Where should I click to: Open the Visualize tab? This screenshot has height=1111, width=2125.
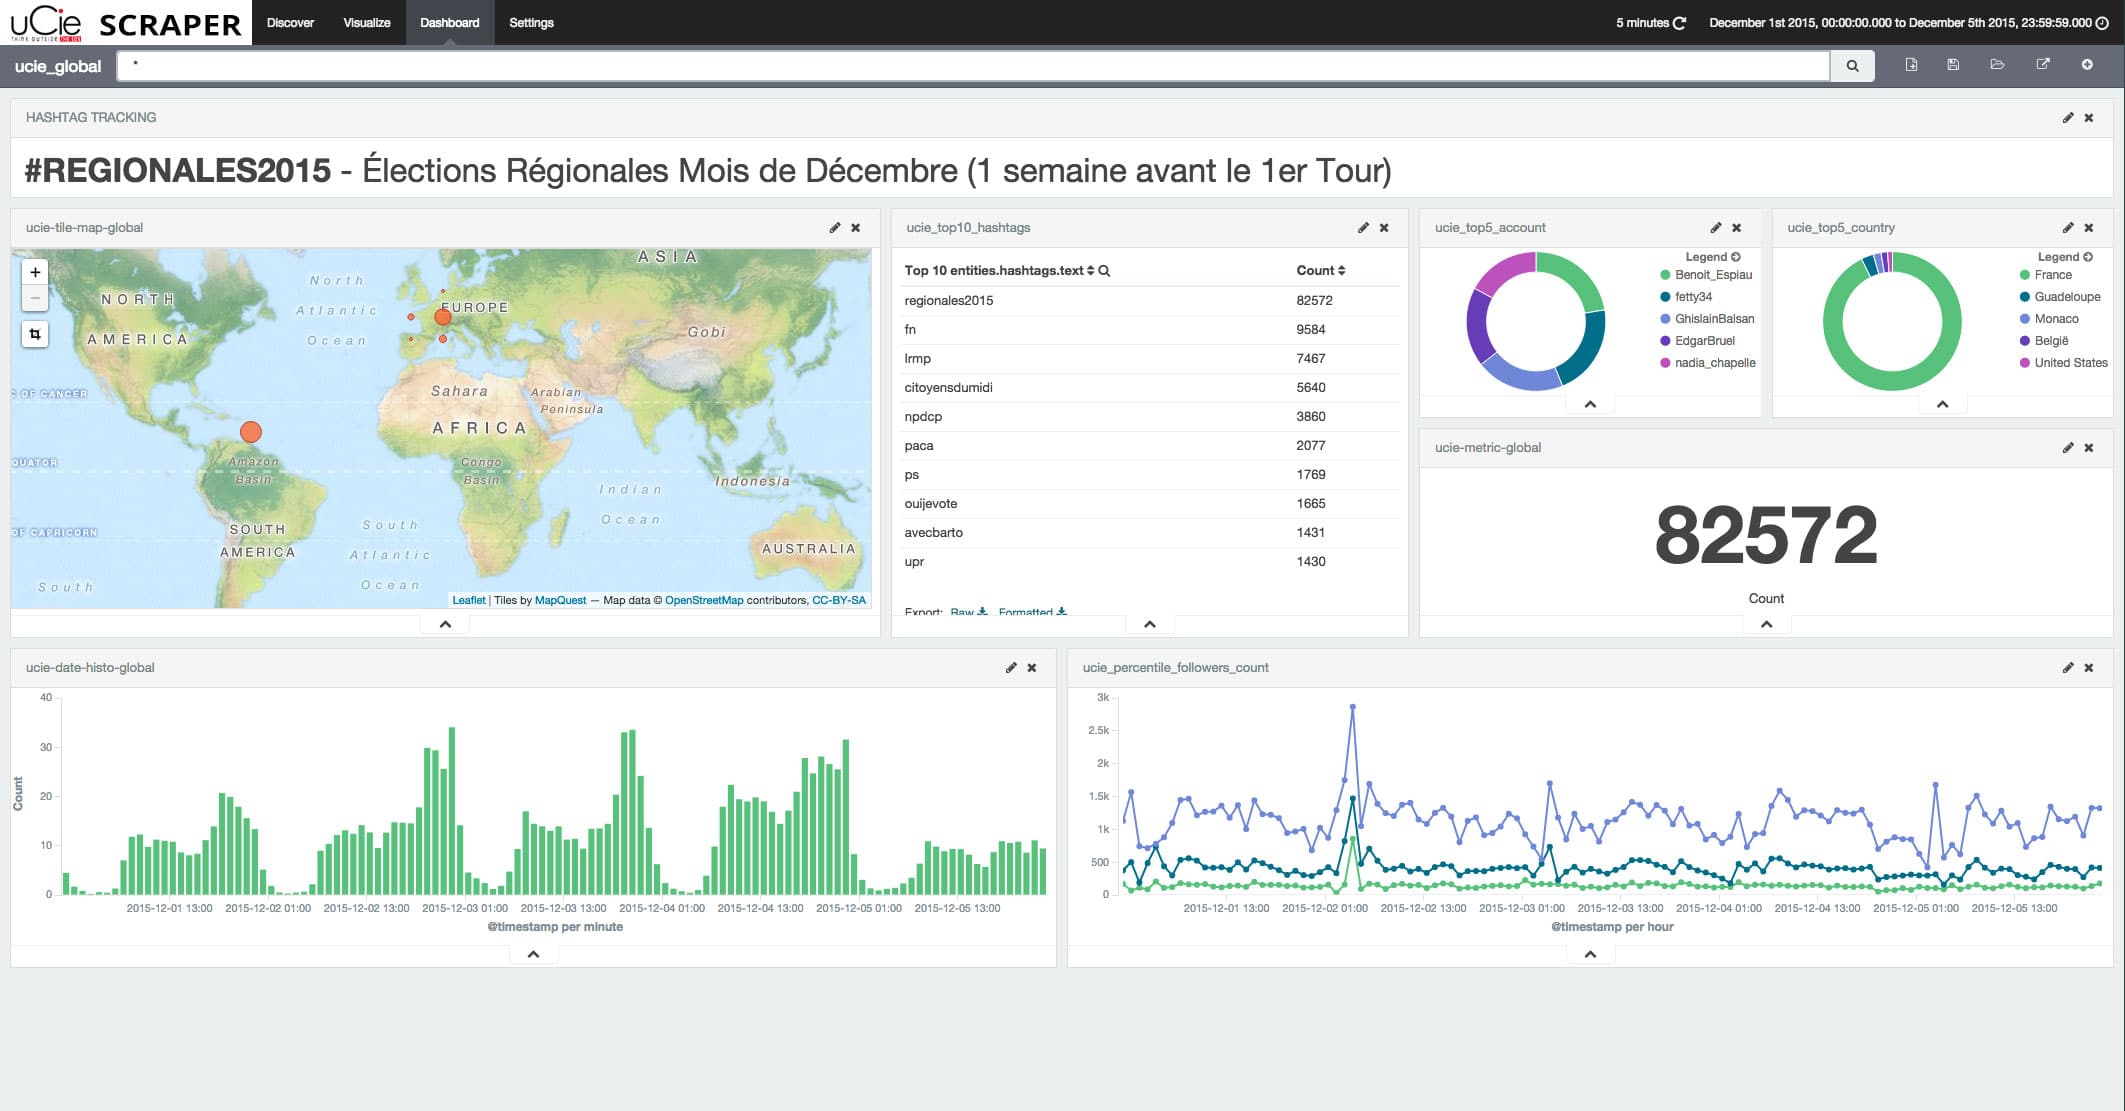click(366, 23)
